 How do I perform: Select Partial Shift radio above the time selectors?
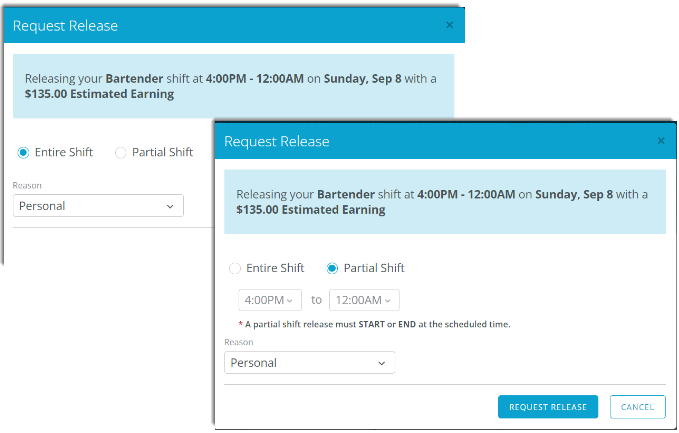tap(332, 268)
